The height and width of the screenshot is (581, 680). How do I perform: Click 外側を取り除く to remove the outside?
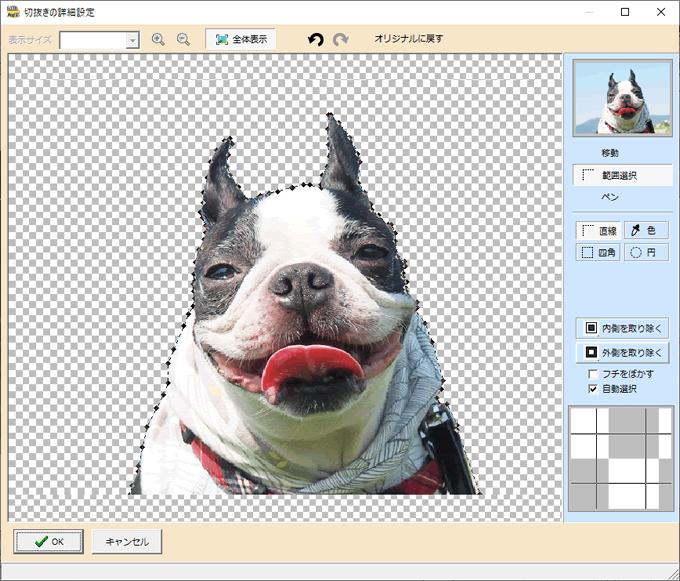[x=623, y=352]
